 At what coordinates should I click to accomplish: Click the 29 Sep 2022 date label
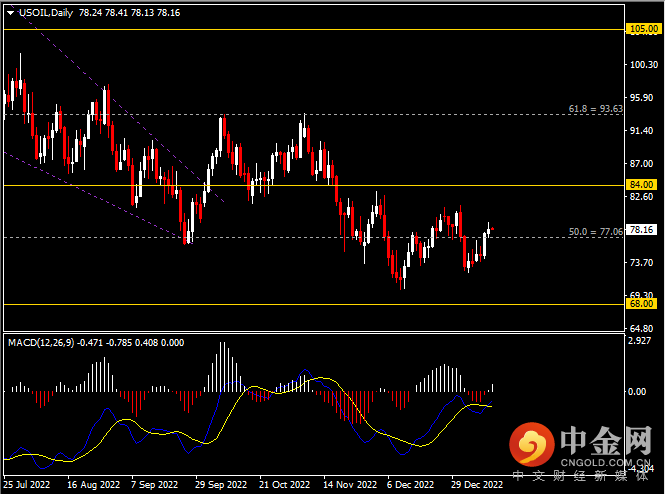(x=219, y=484)
